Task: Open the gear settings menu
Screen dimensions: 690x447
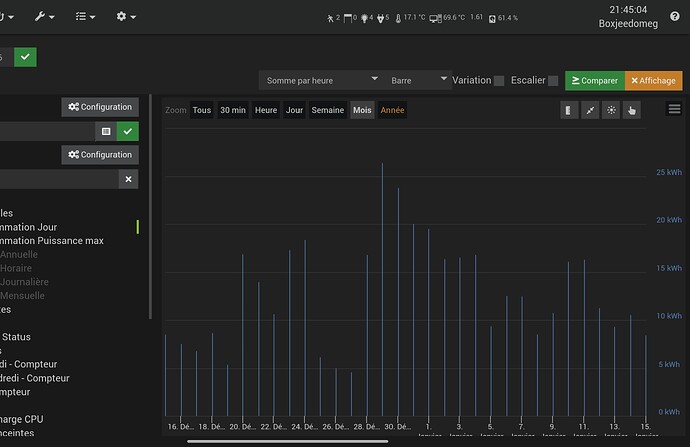Action: (126, 17)
